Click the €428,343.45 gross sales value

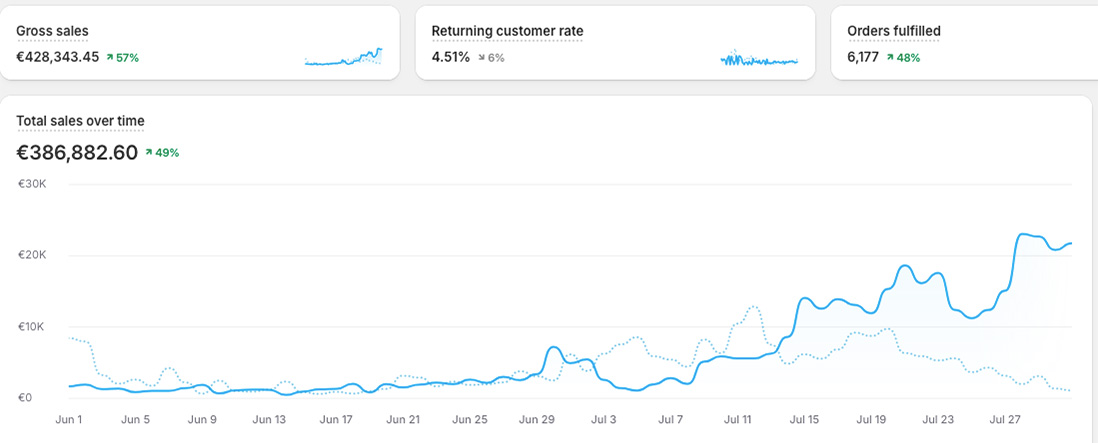57,57
